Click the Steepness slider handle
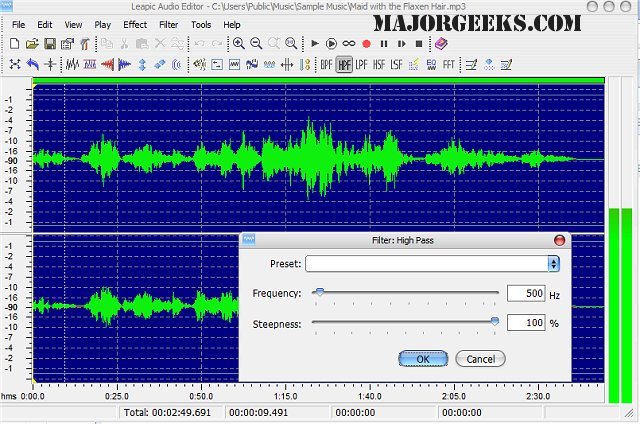 [x=494, y=321]
